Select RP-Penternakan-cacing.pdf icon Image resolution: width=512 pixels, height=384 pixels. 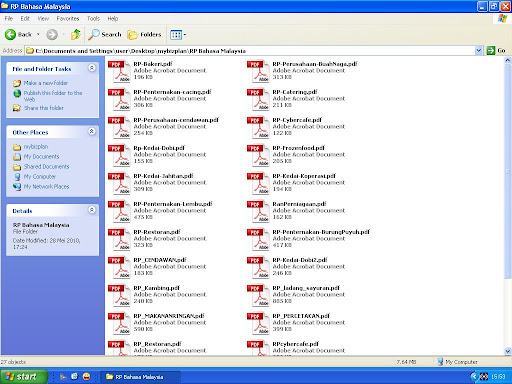pyautogui.click(x=119, y=99)
